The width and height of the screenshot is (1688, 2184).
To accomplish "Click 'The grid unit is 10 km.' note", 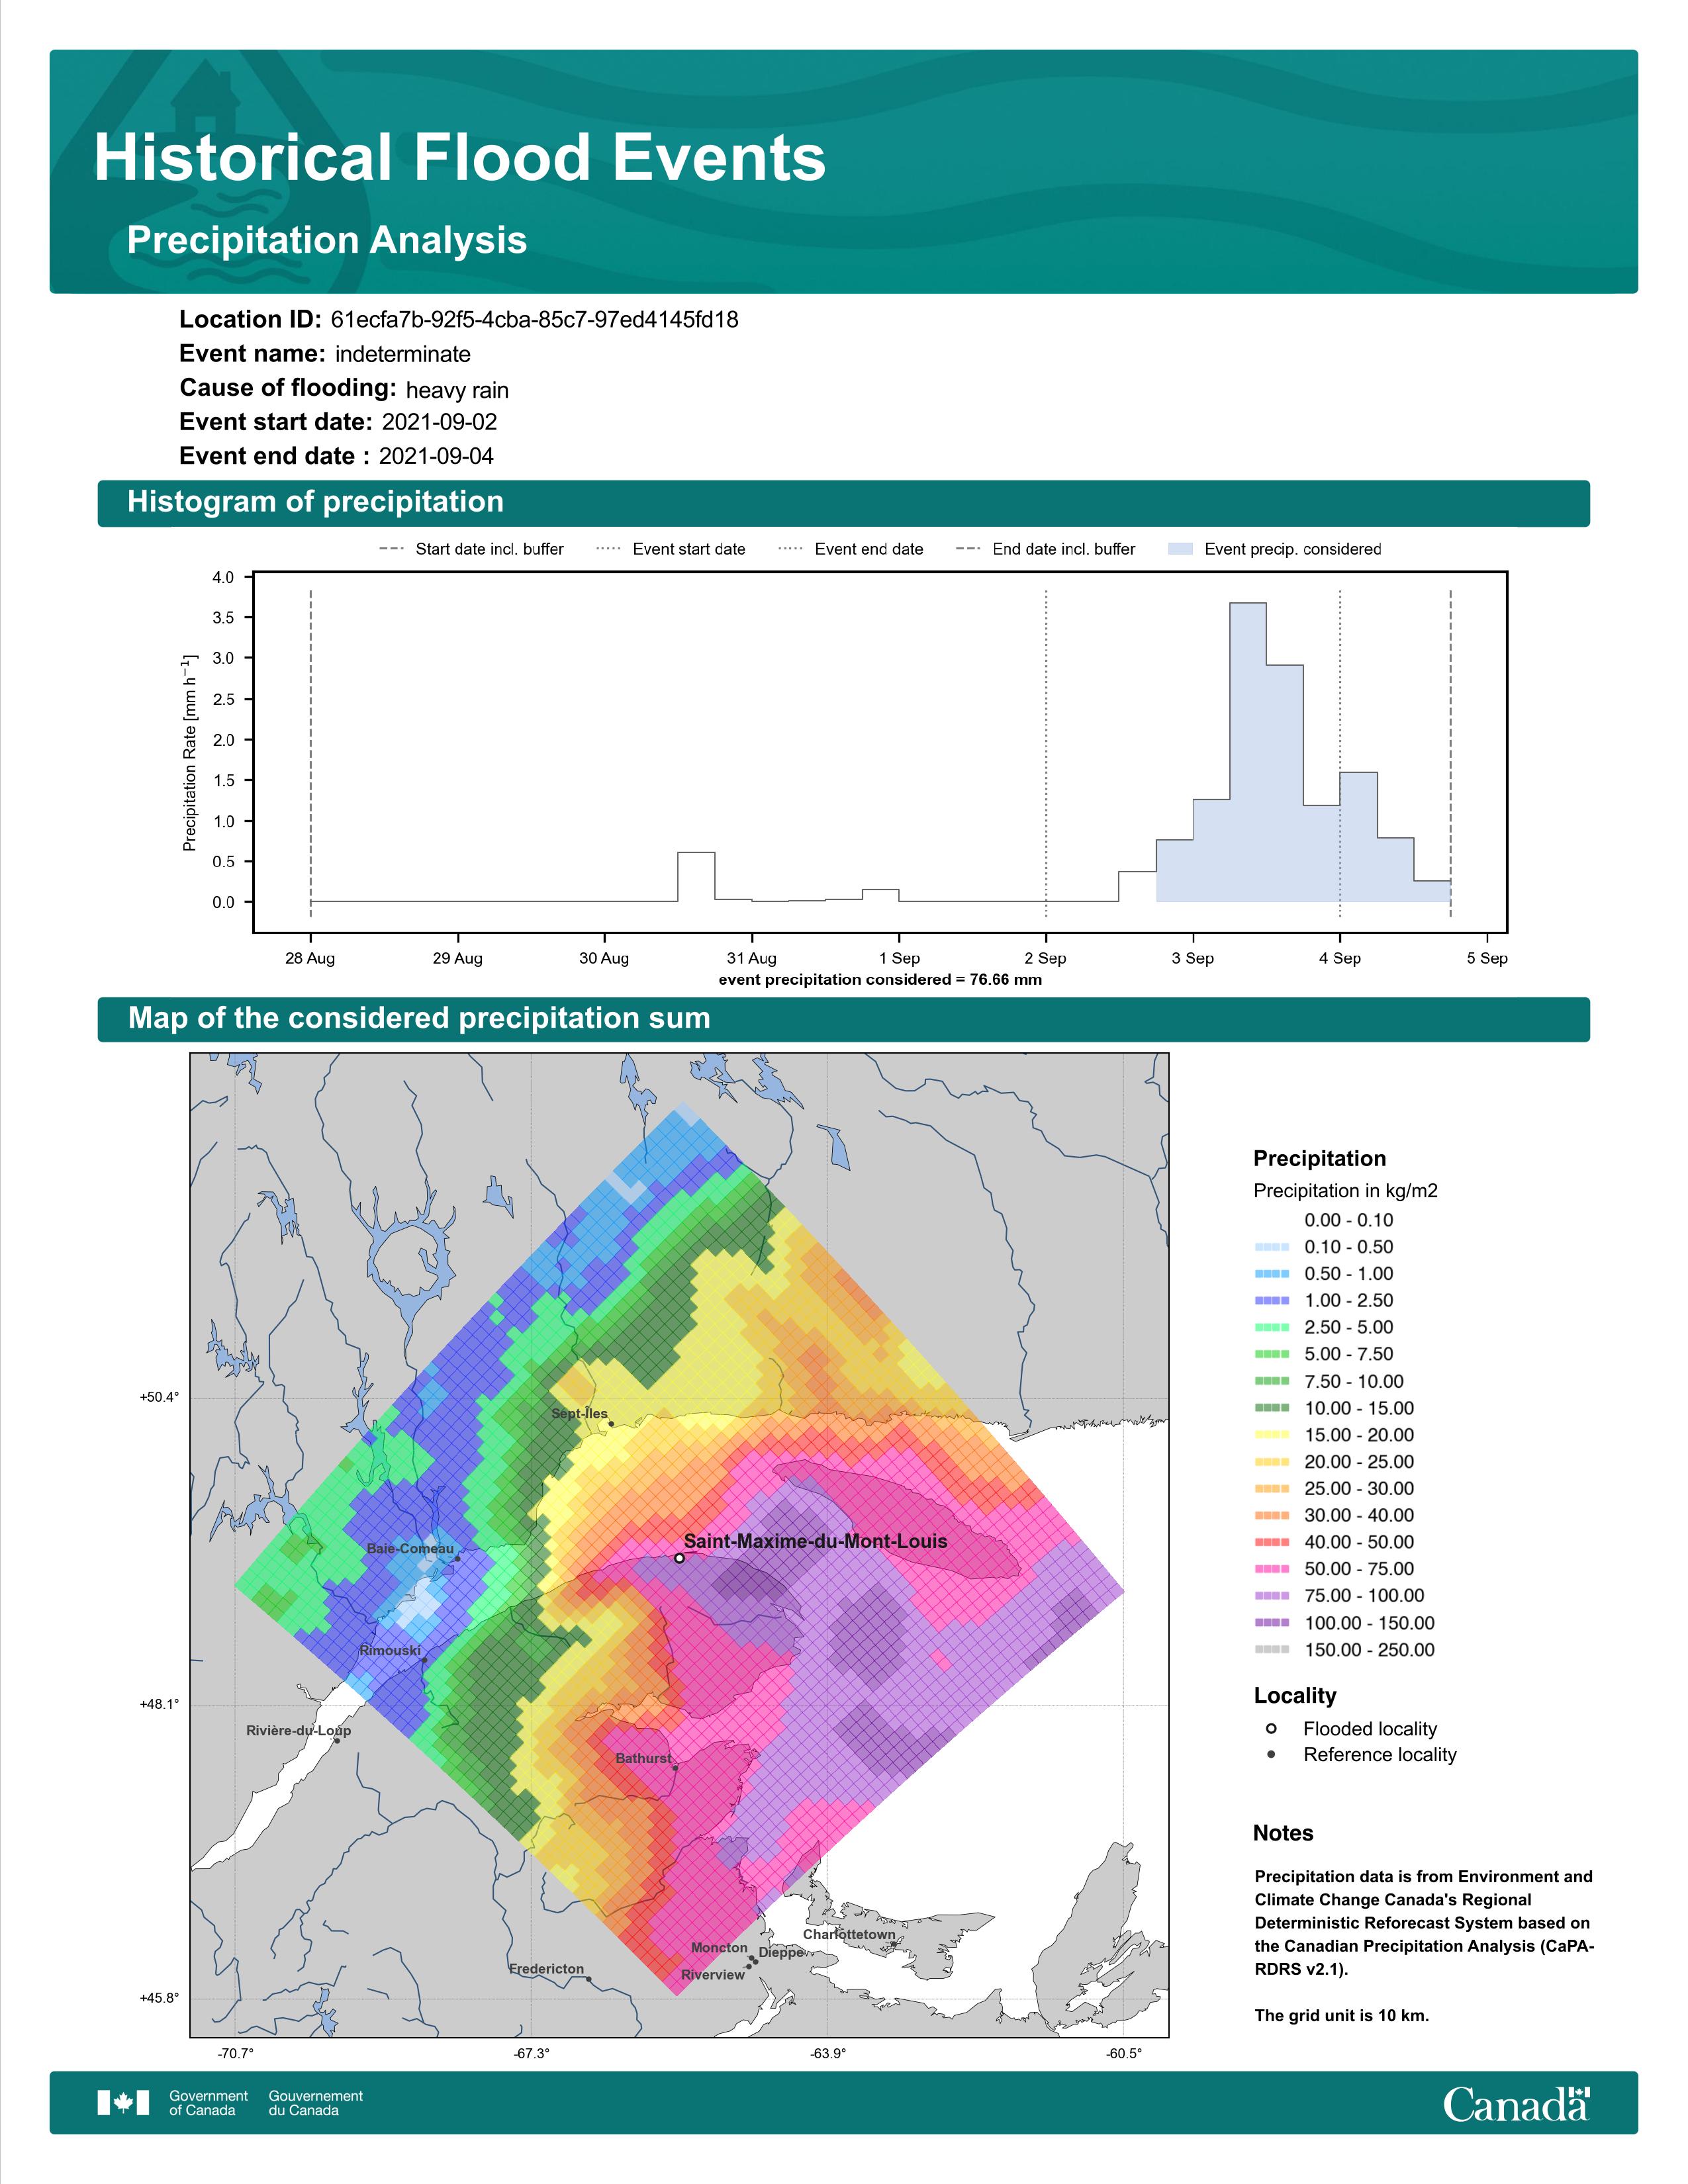I will click(x=1342, y=2016).
